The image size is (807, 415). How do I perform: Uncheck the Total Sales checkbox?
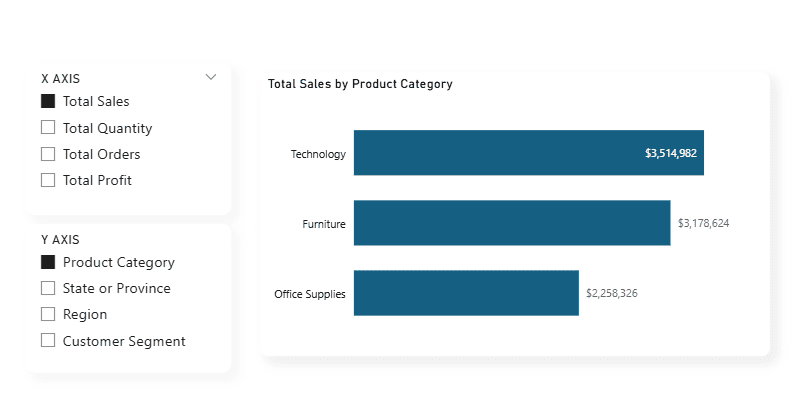point(48,101)
